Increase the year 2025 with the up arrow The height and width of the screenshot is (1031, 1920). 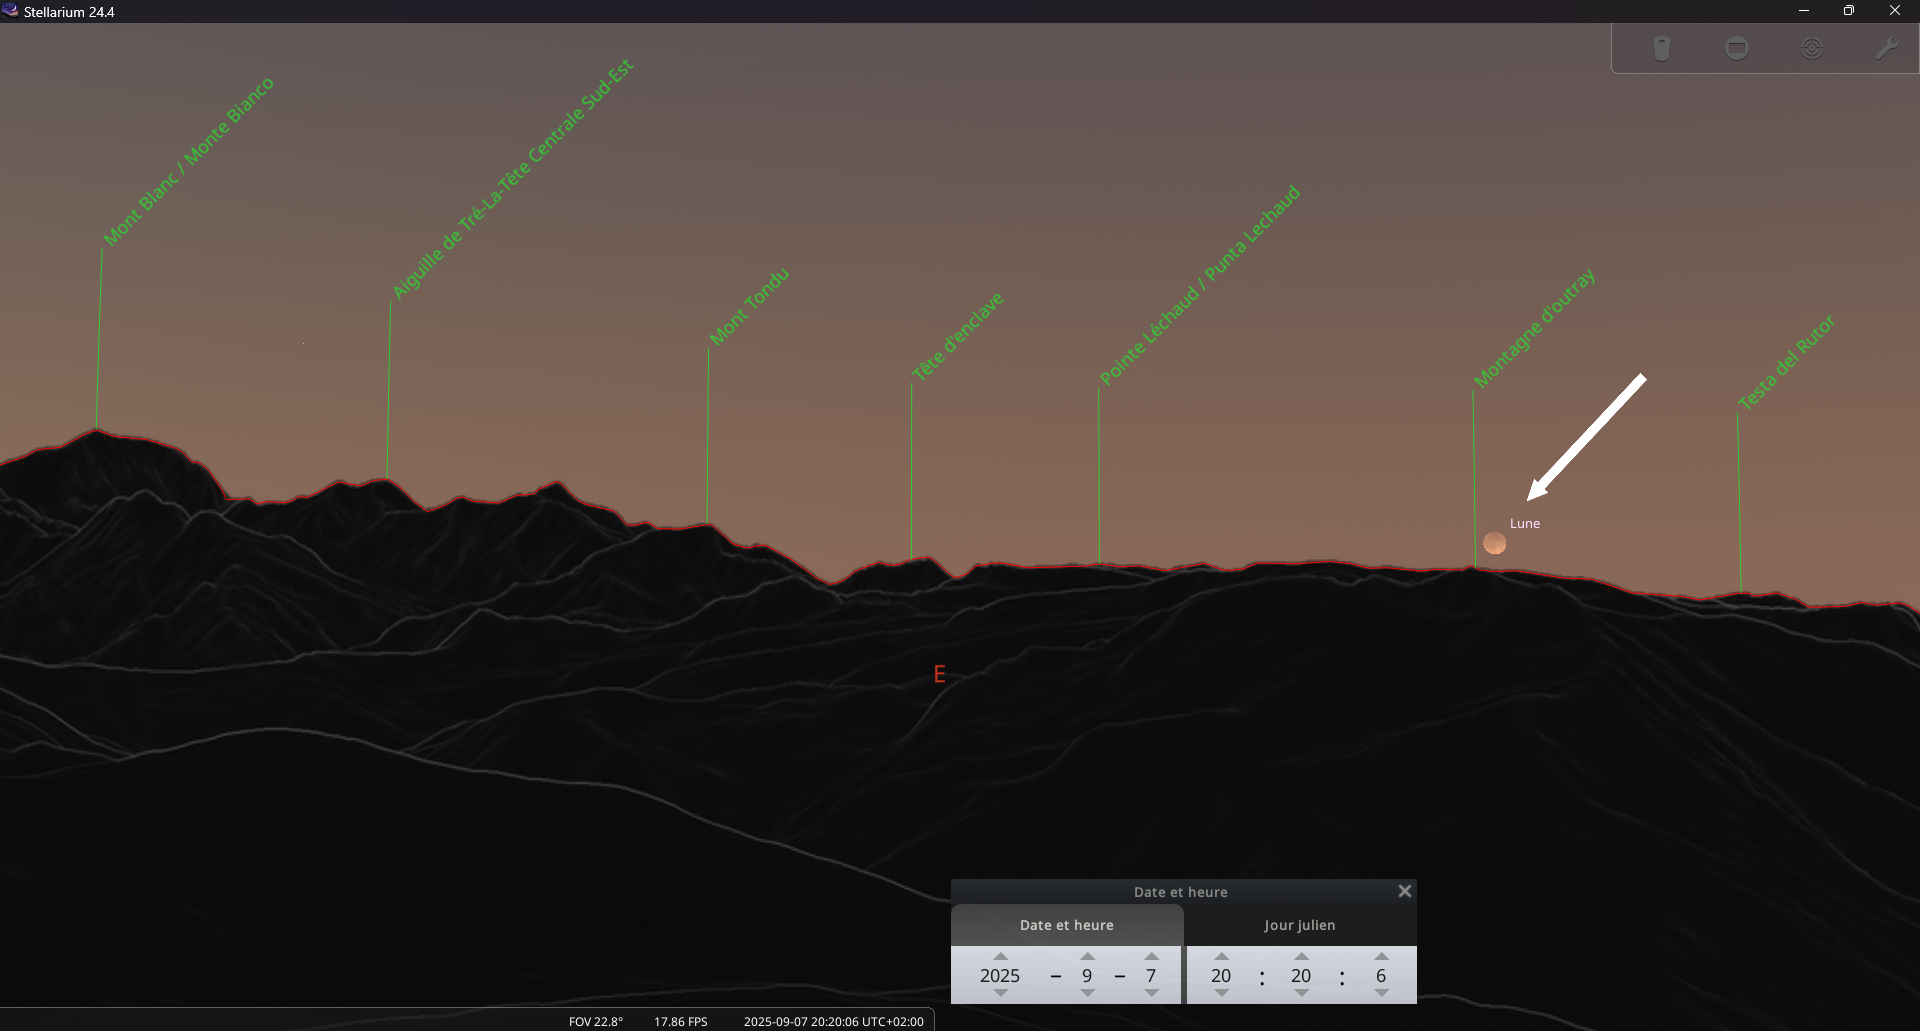[x=1001, y=956]
